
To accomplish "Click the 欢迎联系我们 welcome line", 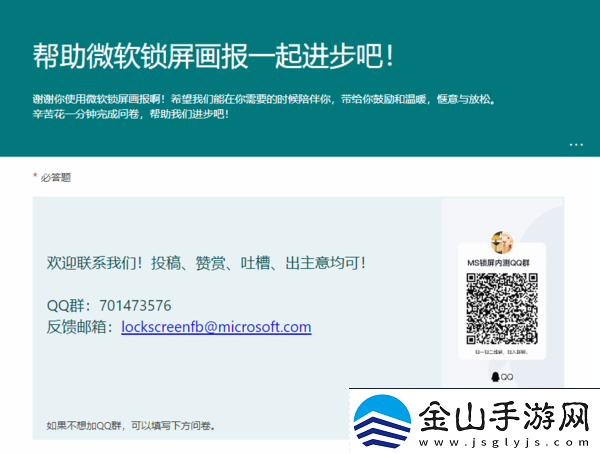I will coord(206,263).
